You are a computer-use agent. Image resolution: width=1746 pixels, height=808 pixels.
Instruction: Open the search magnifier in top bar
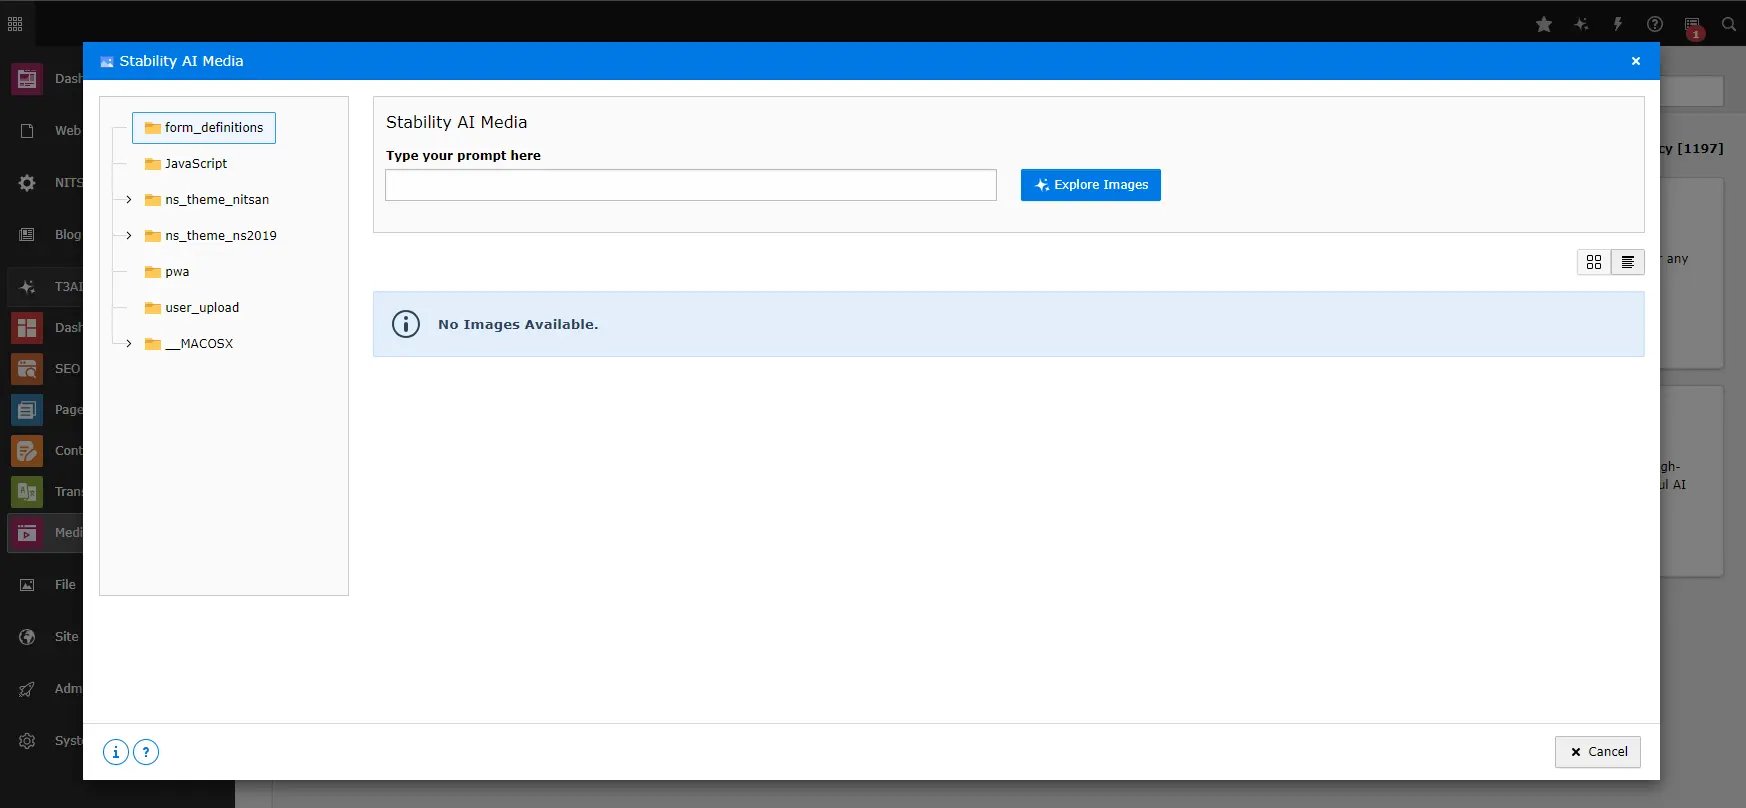pos(1728,24)
